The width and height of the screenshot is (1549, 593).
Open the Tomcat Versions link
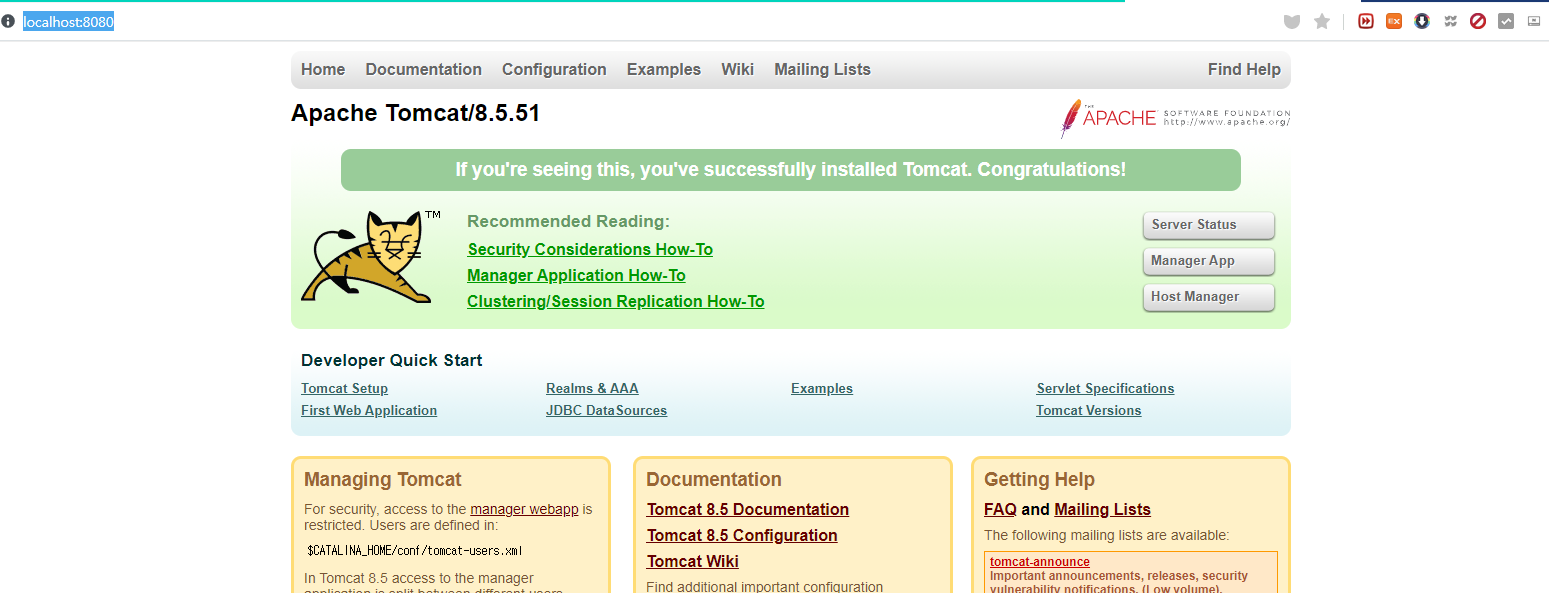(x=1088, y=411)
